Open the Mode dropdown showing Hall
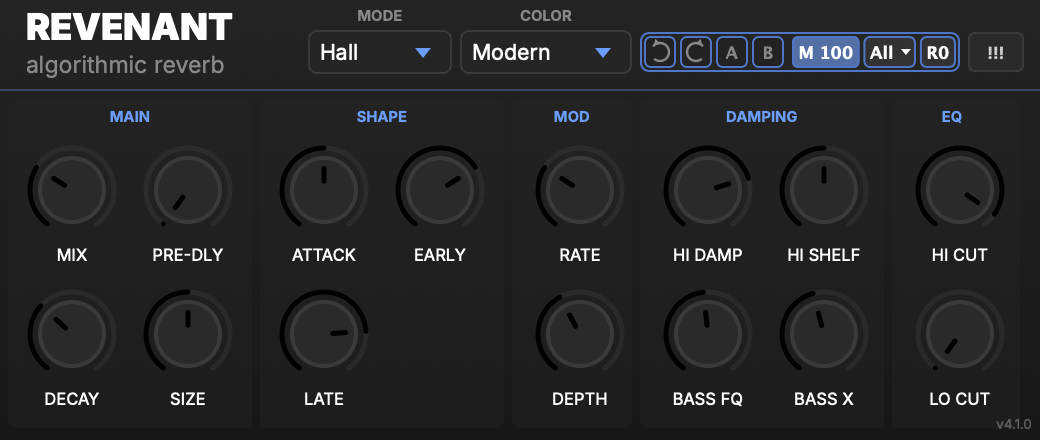 pos(379,52)
